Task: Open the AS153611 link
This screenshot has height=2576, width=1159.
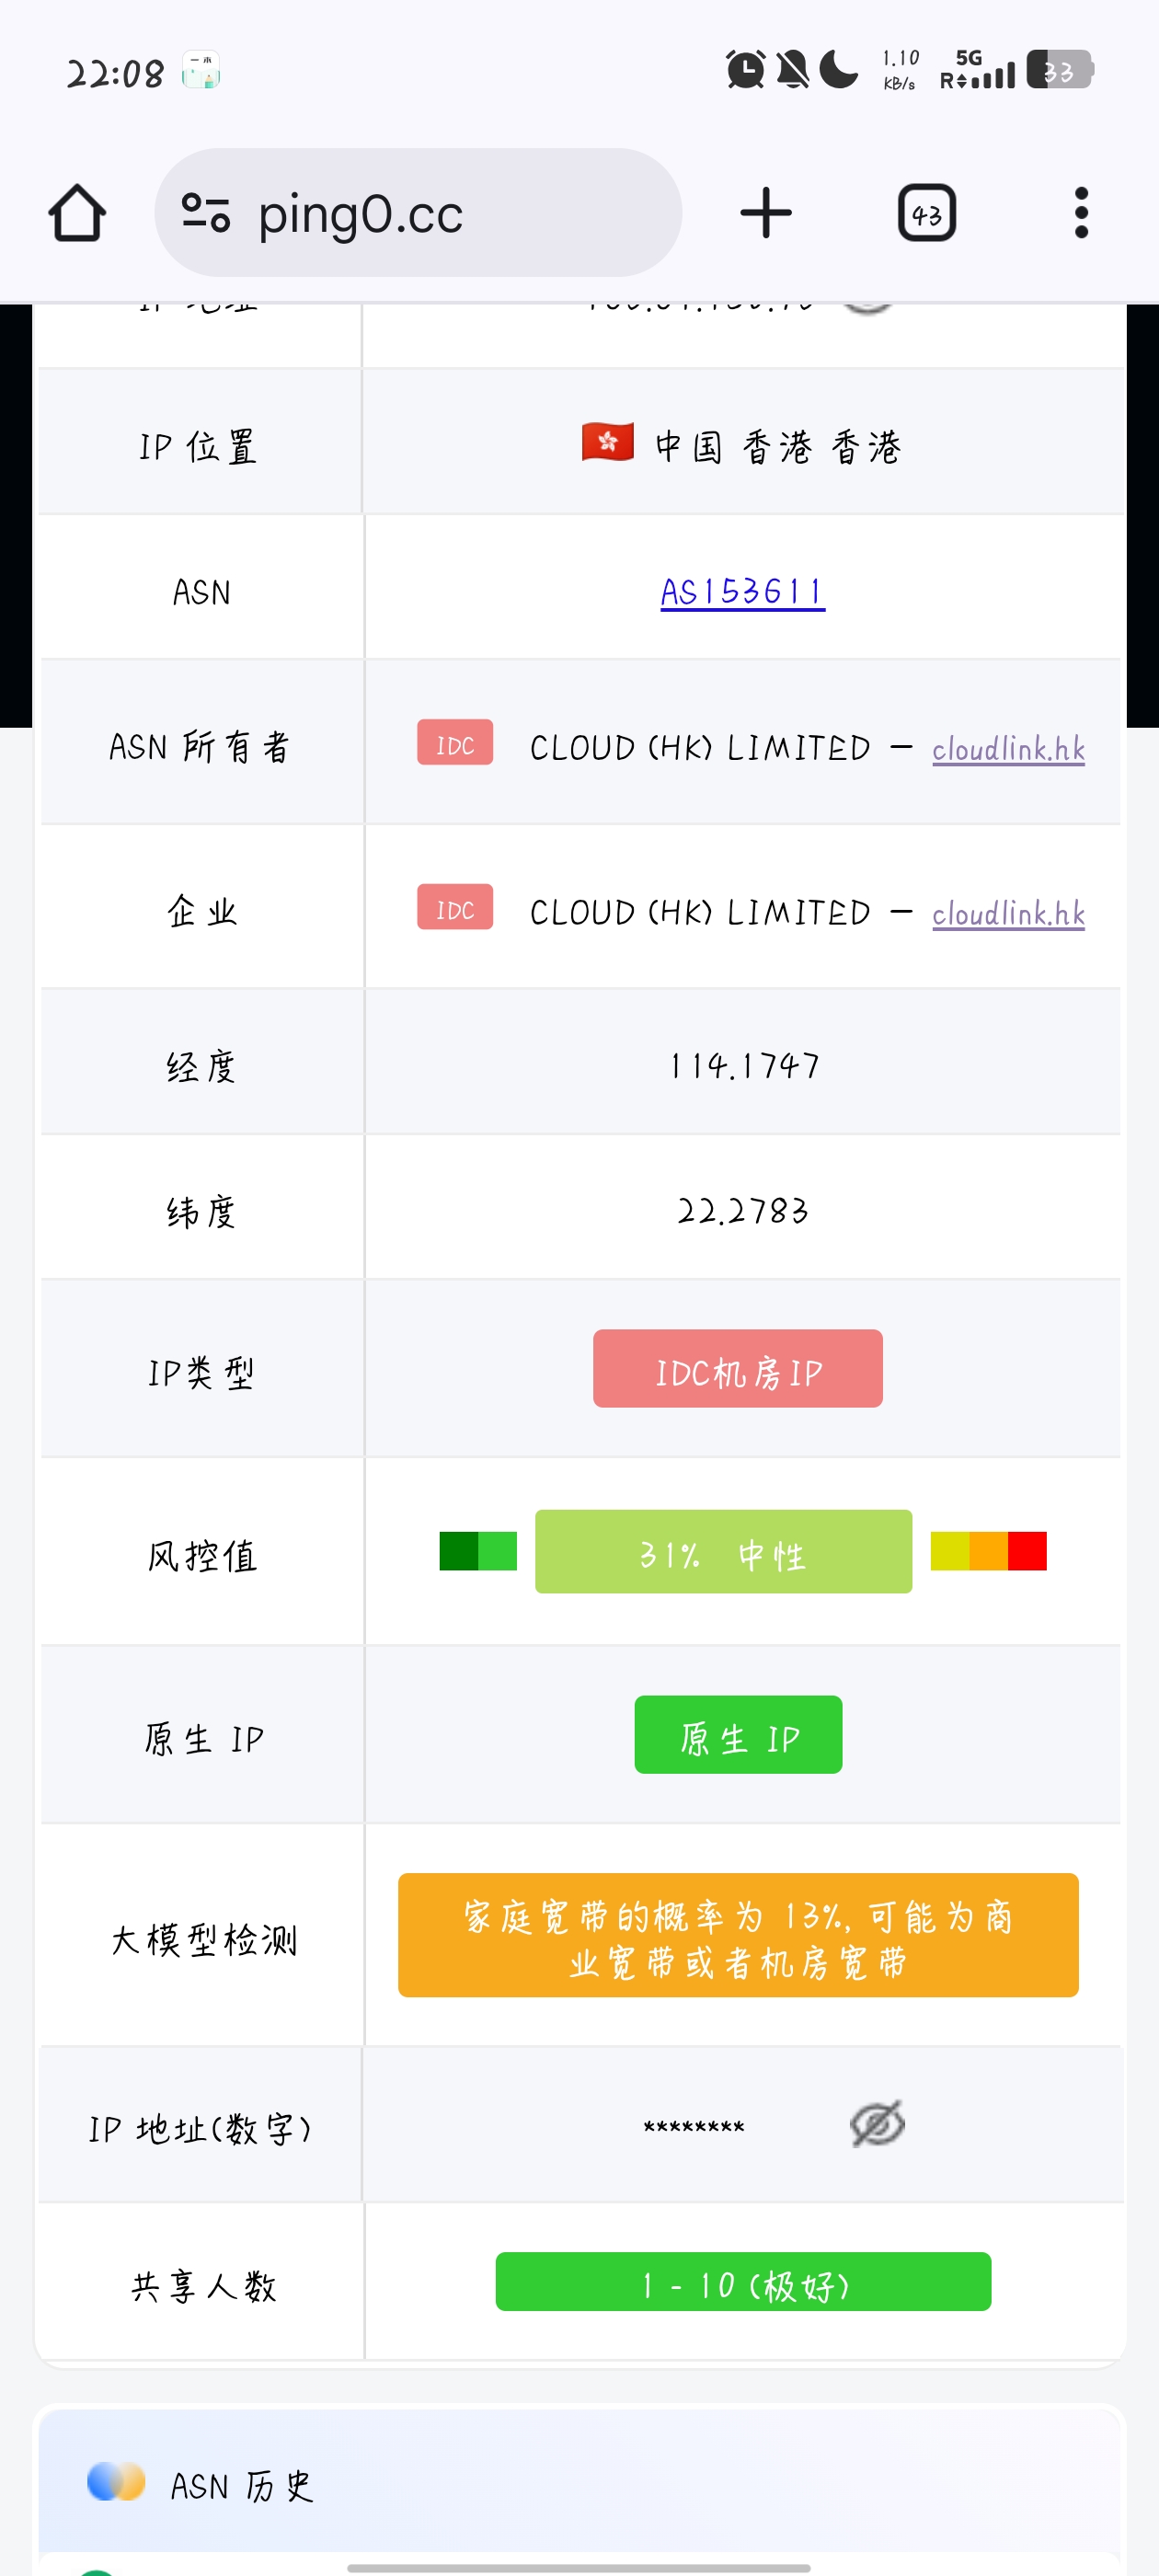Action: tap(742, 592)
